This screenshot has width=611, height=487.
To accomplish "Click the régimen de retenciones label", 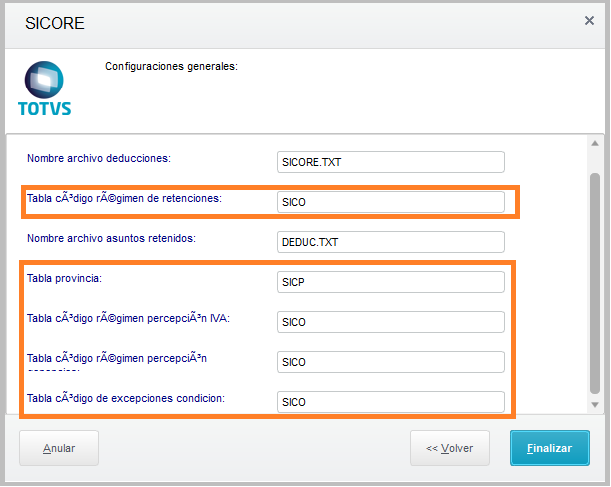I will (x=124, y=198).
